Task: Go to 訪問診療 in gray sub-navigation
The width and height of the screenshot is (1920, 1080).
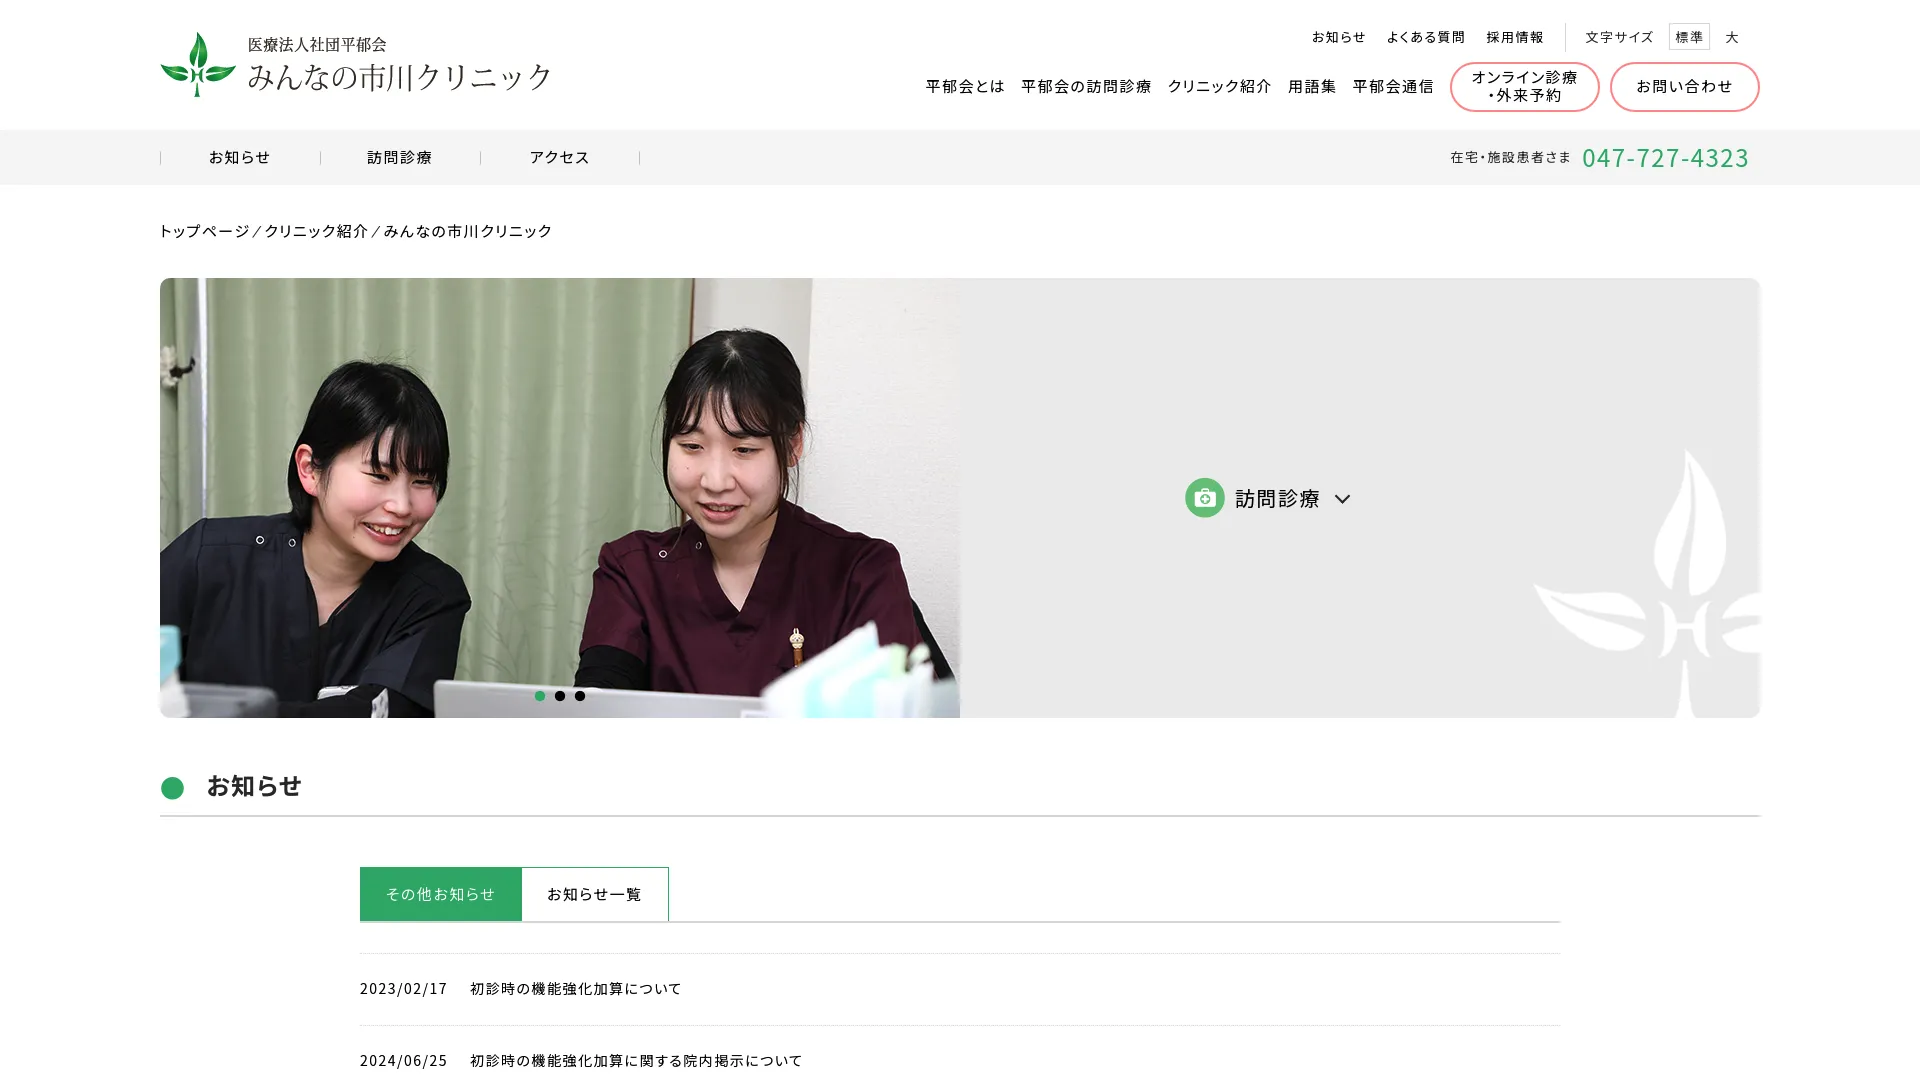Action: pos(400,157)
